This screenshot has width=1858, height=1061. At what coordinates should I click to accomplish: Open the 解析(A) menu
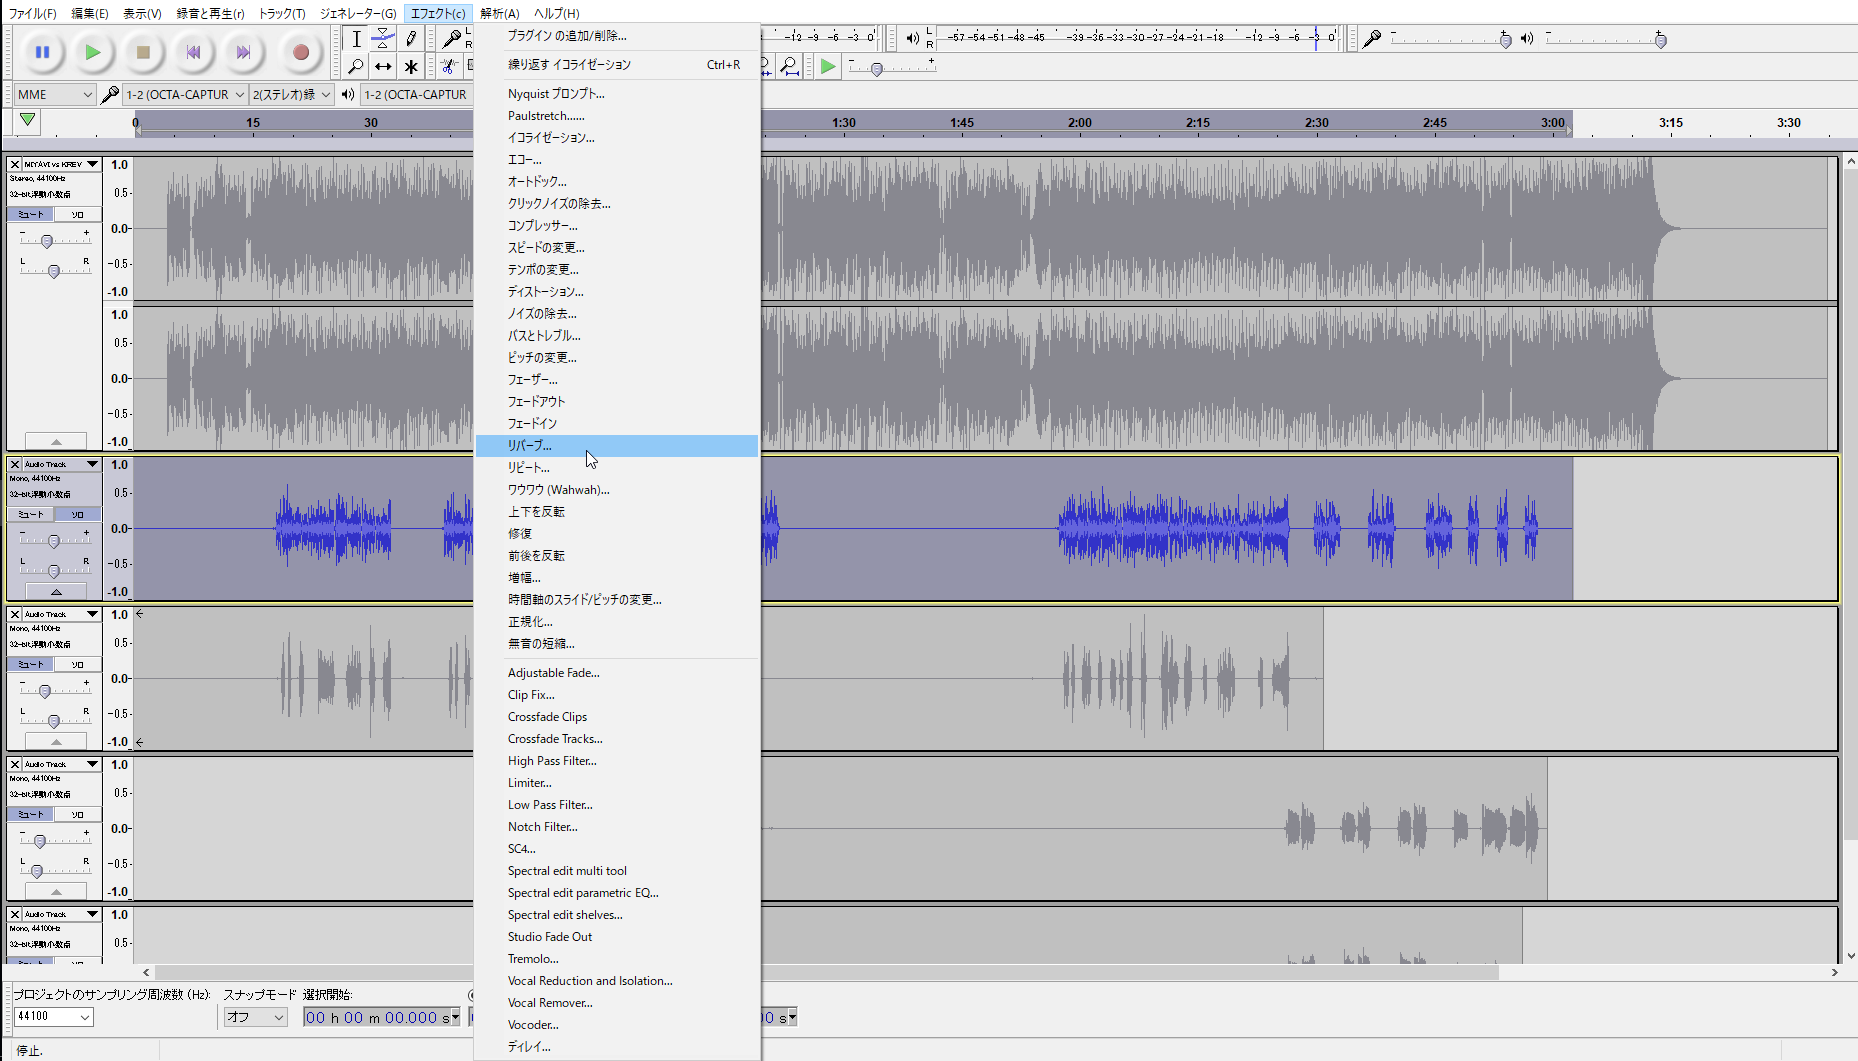[499, 13]
